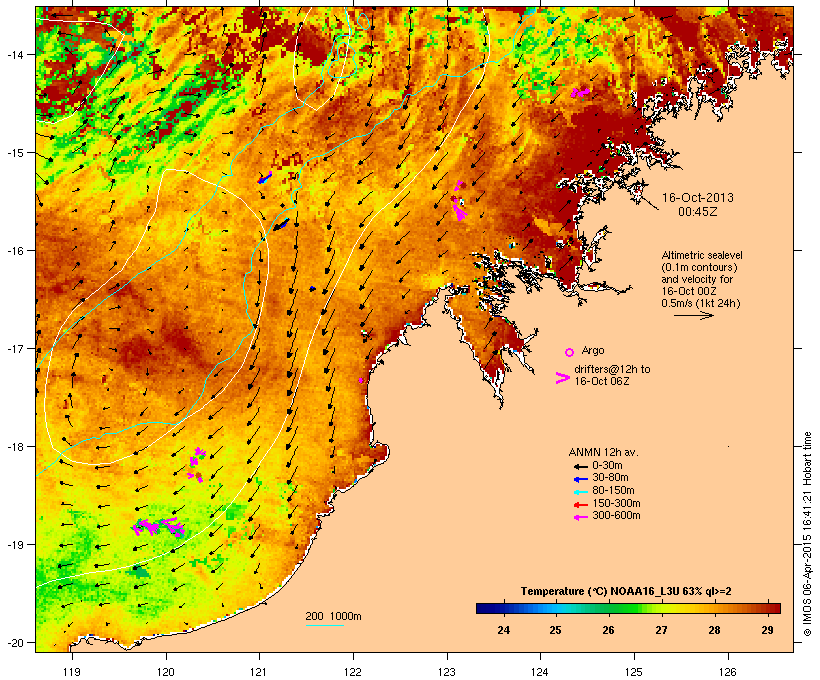The width and height of the screenshot is (820, 680).
Task: Click the Altimetric sealevel text line
Action: click(702, 255)
